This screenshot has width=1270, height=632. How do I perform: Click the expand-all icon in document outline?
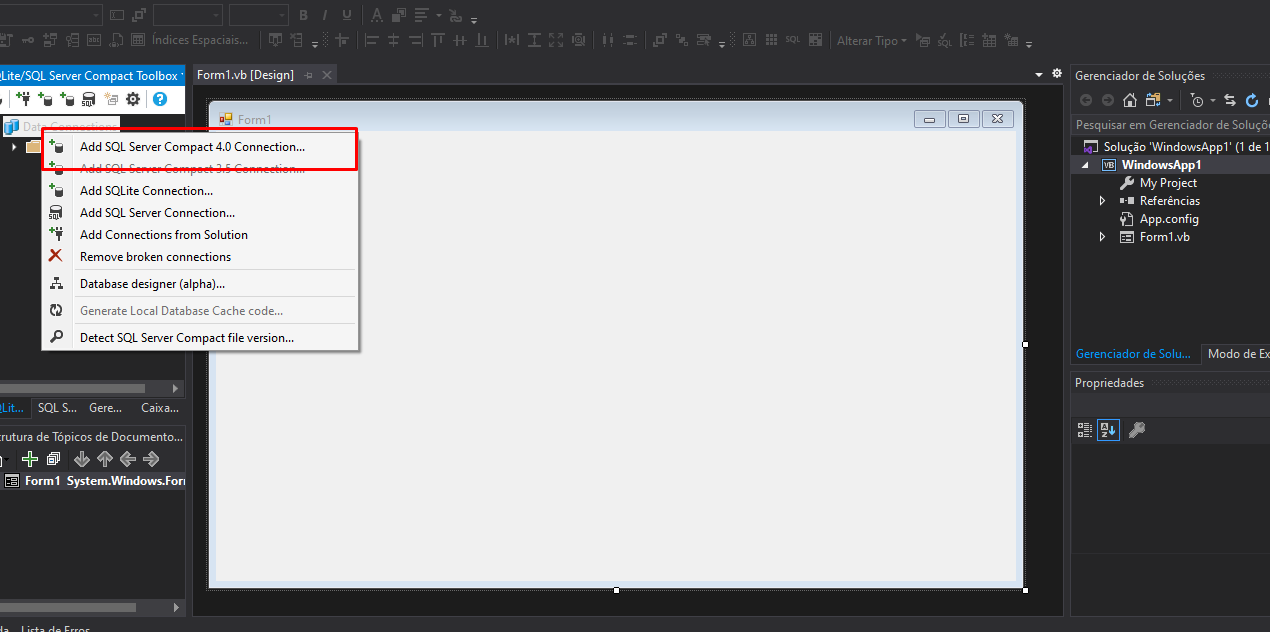click(54, 459)
